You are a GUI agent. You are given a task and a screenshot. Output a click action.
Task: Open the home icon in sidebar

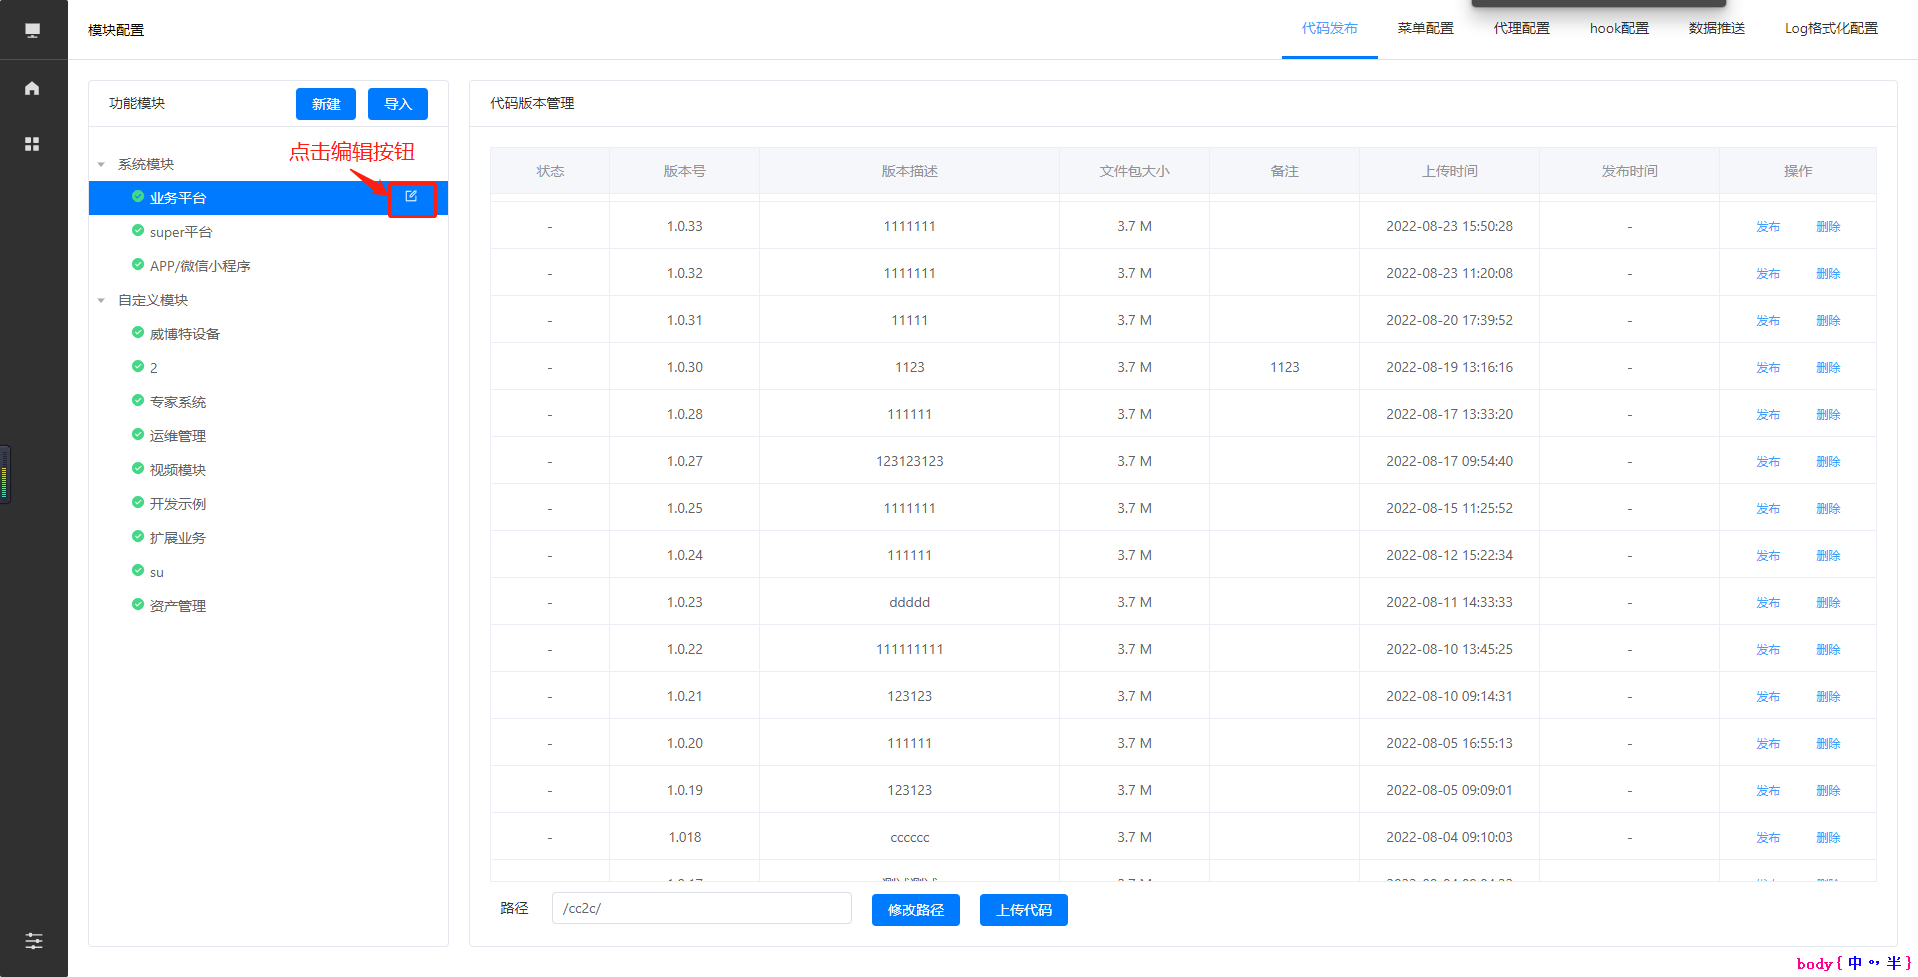pos(32,88)
